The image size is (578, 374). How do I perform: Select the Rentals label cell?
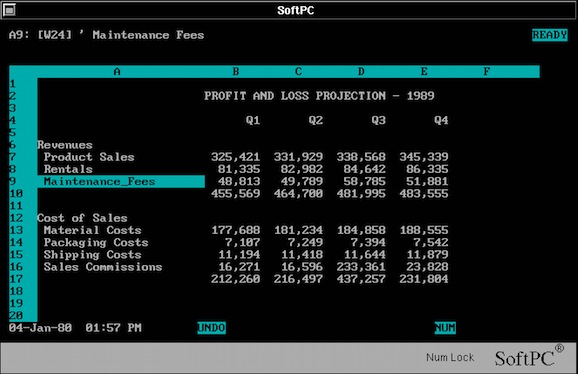coord(68,169)
